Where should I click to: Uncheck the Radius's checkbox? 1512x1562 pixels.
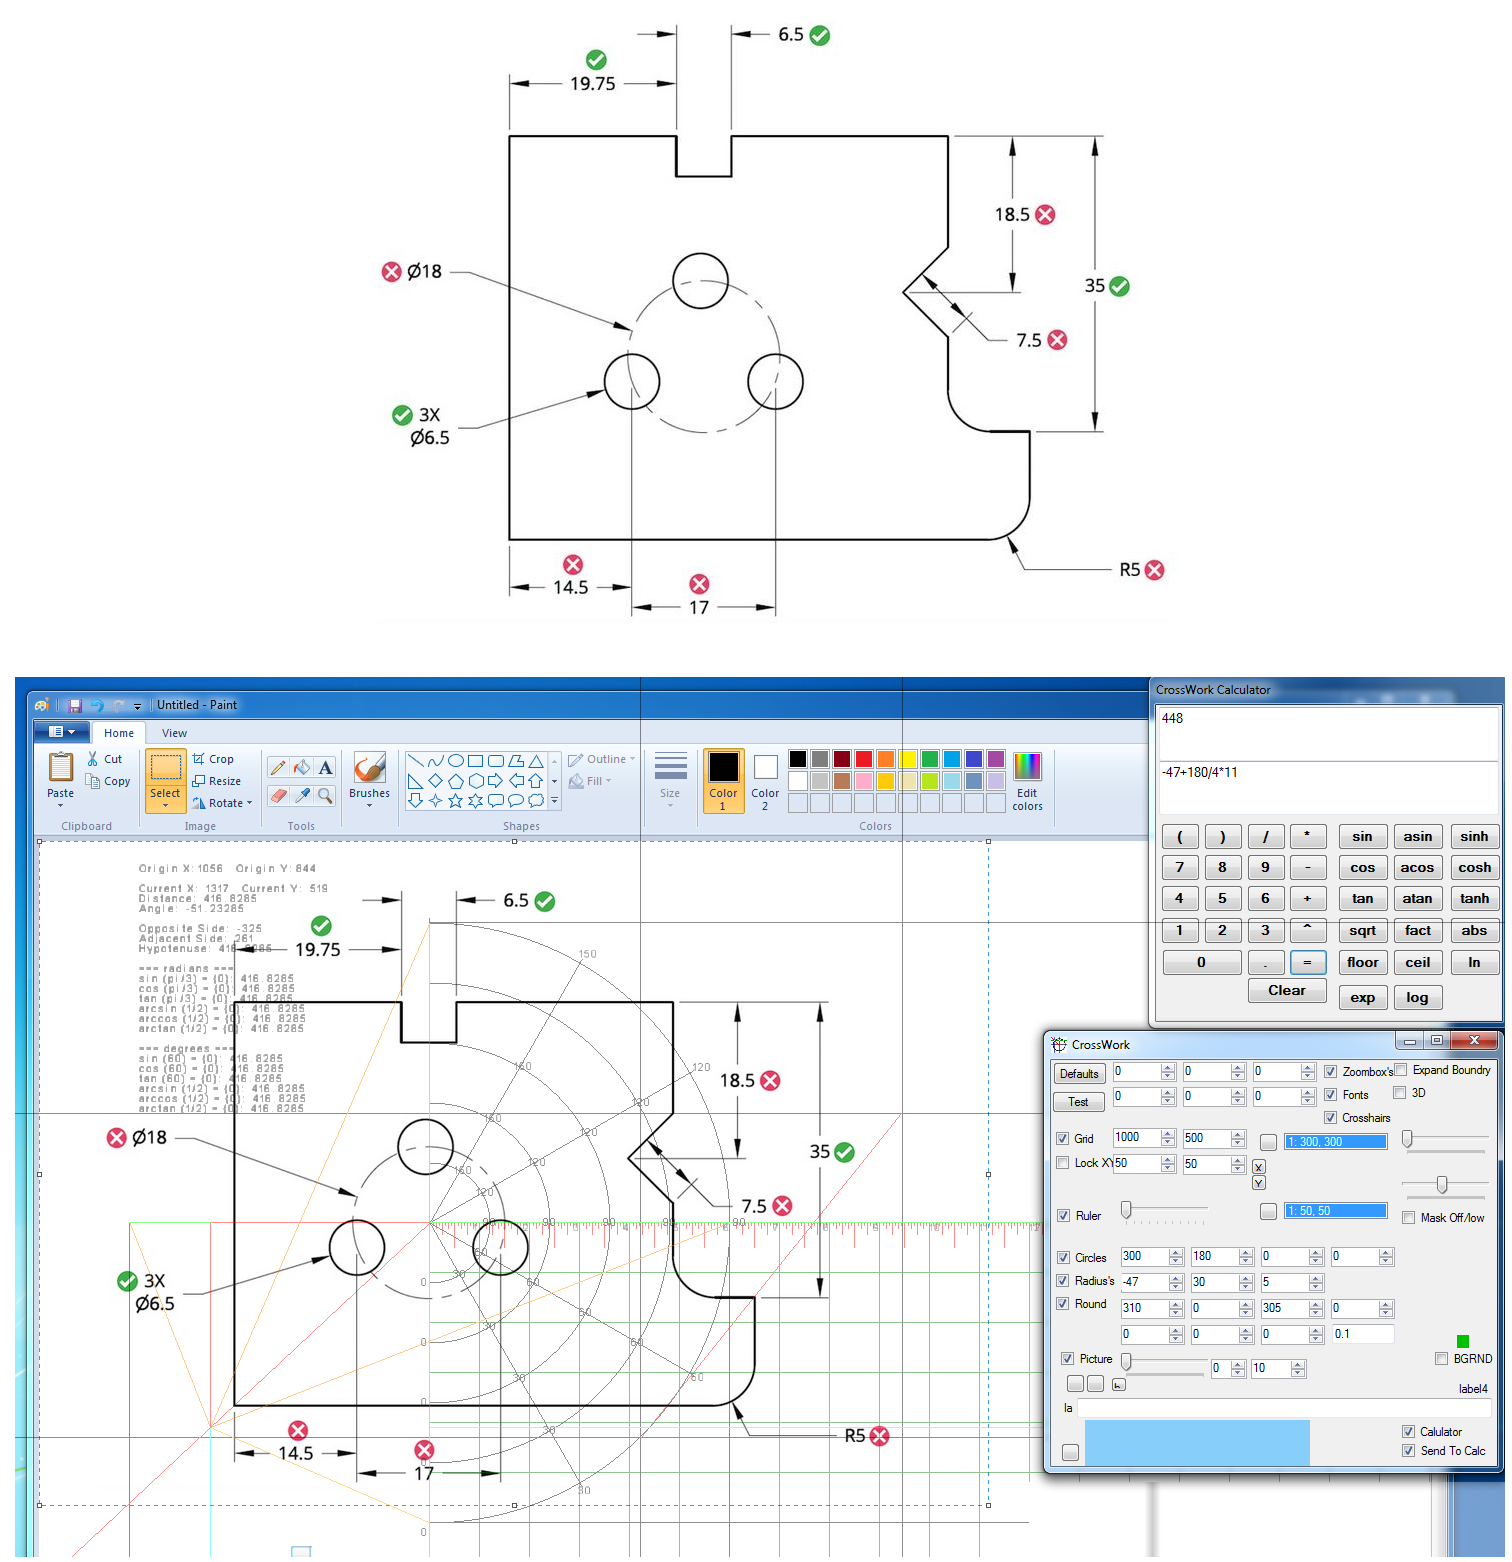click(x=1063, y=1281)
